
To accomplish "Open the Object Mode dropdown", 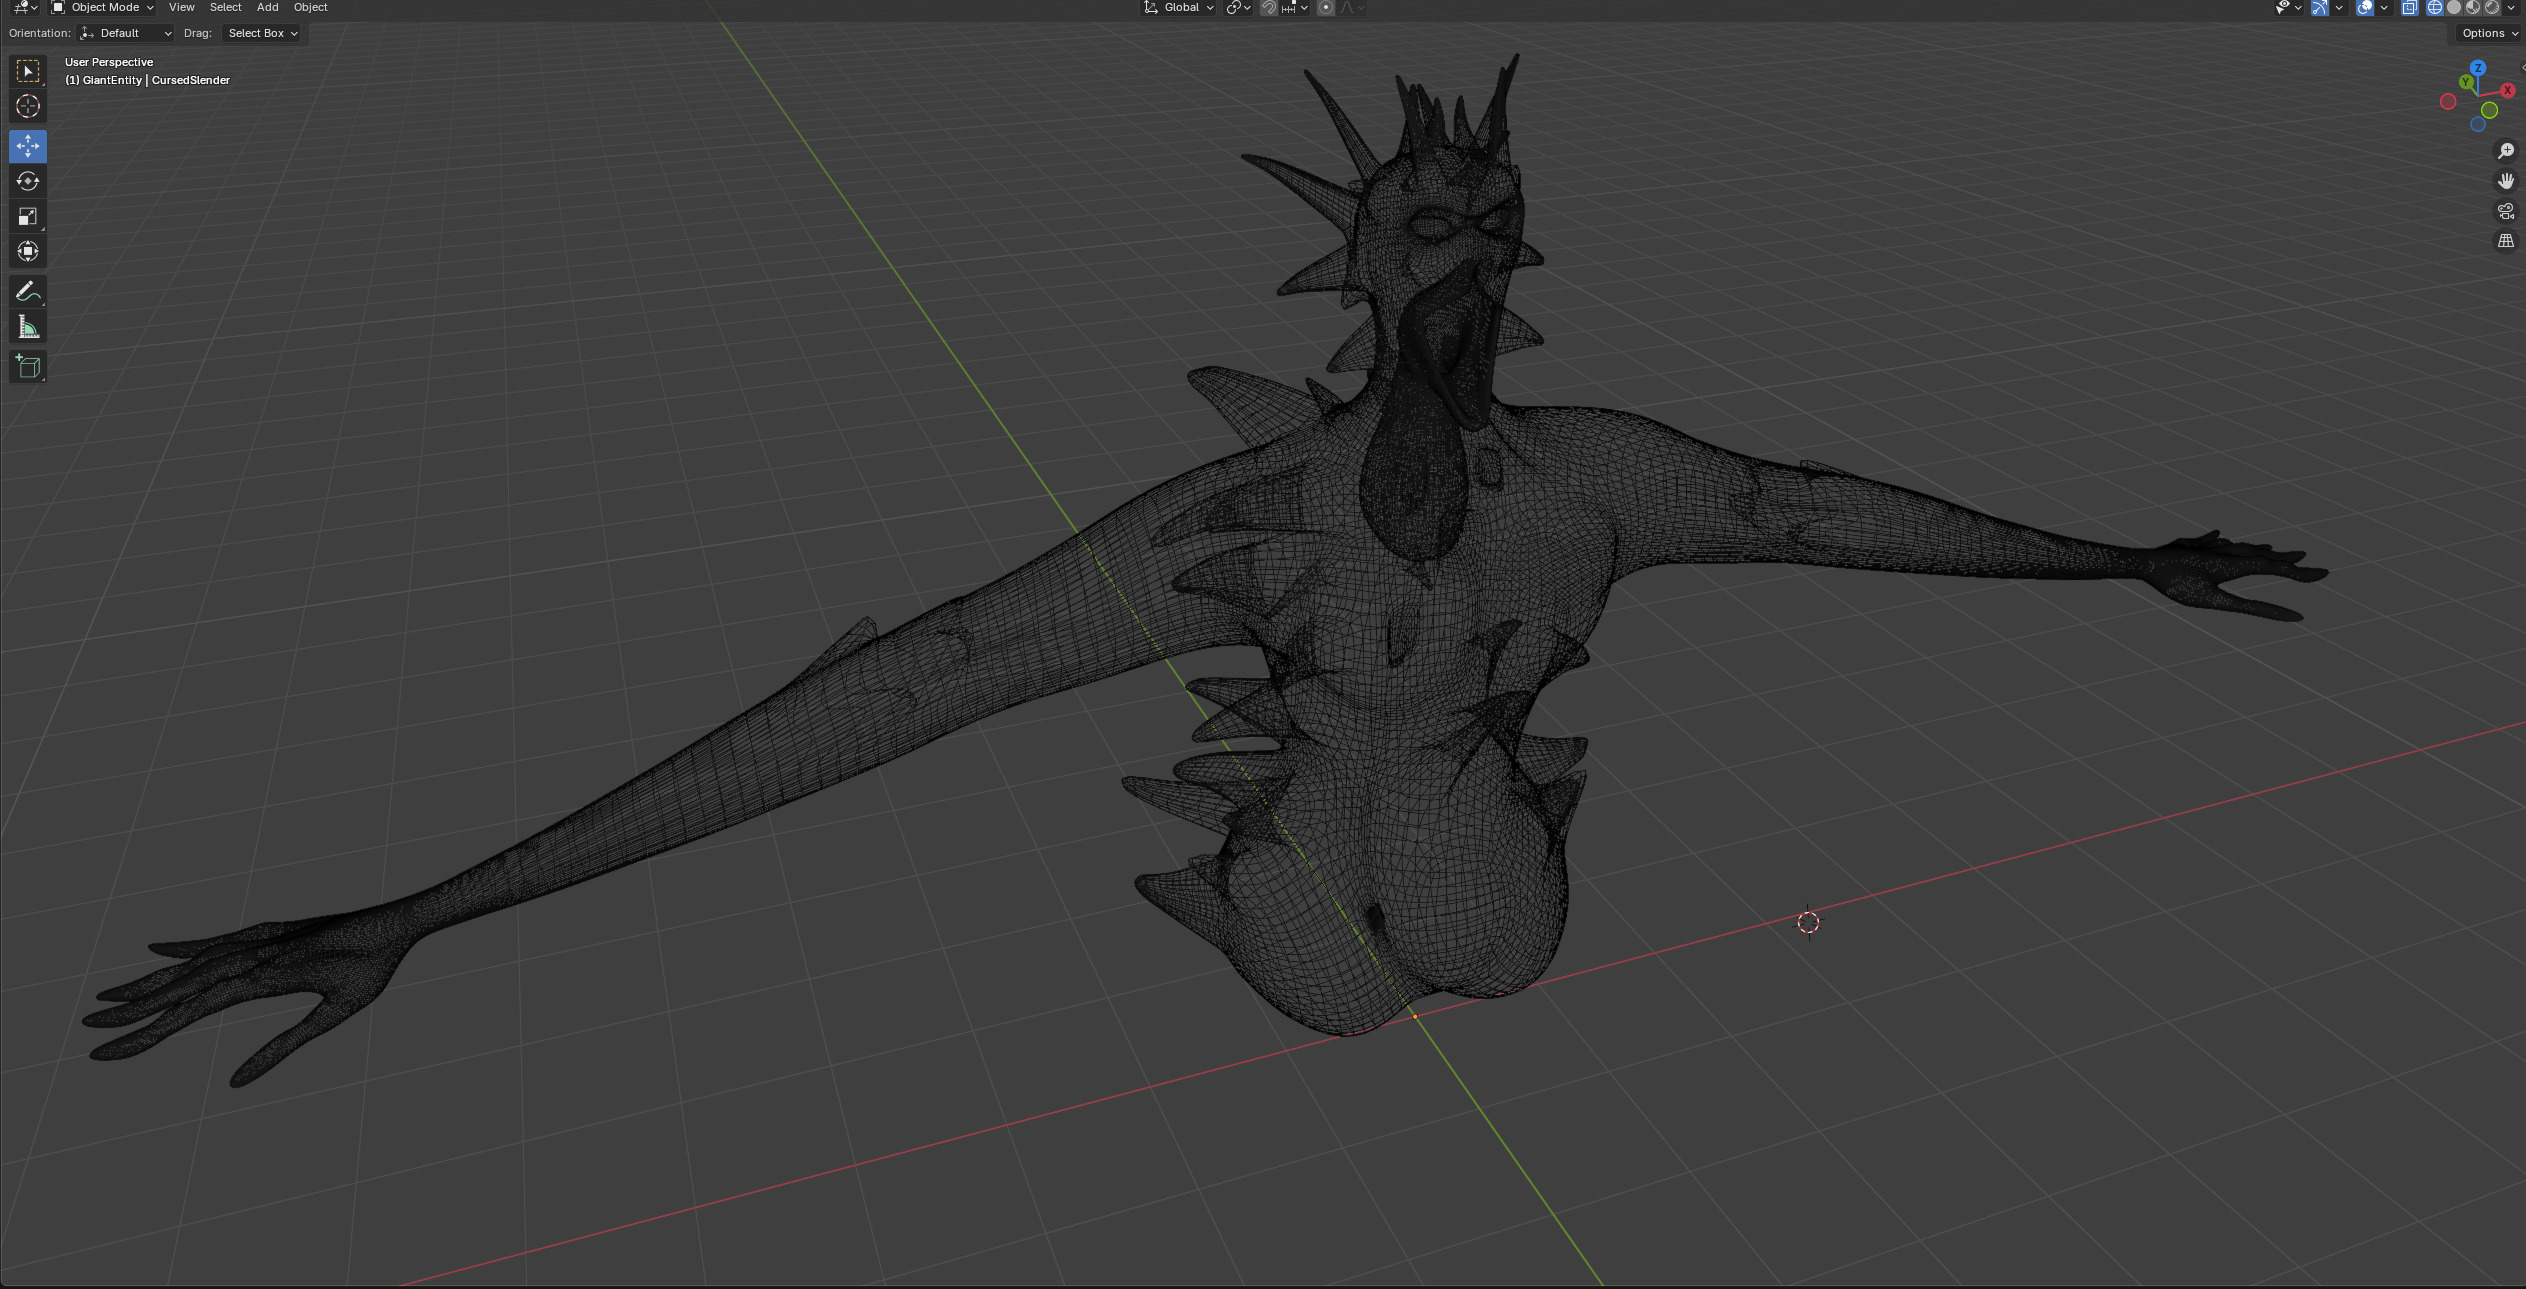I will (102, 7).
